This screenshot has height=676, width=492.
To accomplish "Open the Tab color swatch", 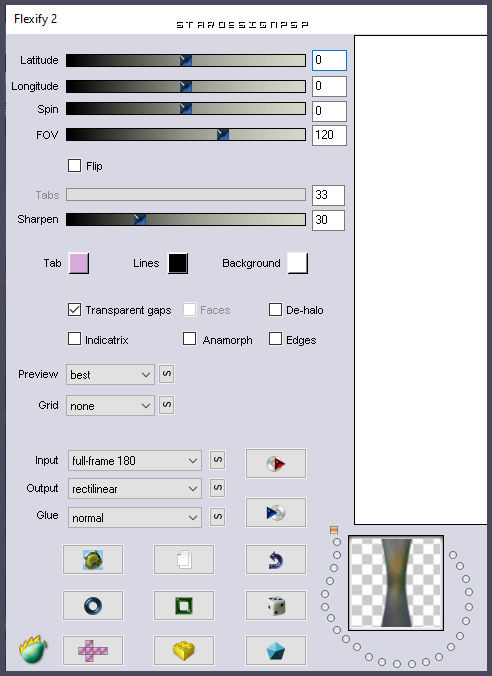I will 79,263.
